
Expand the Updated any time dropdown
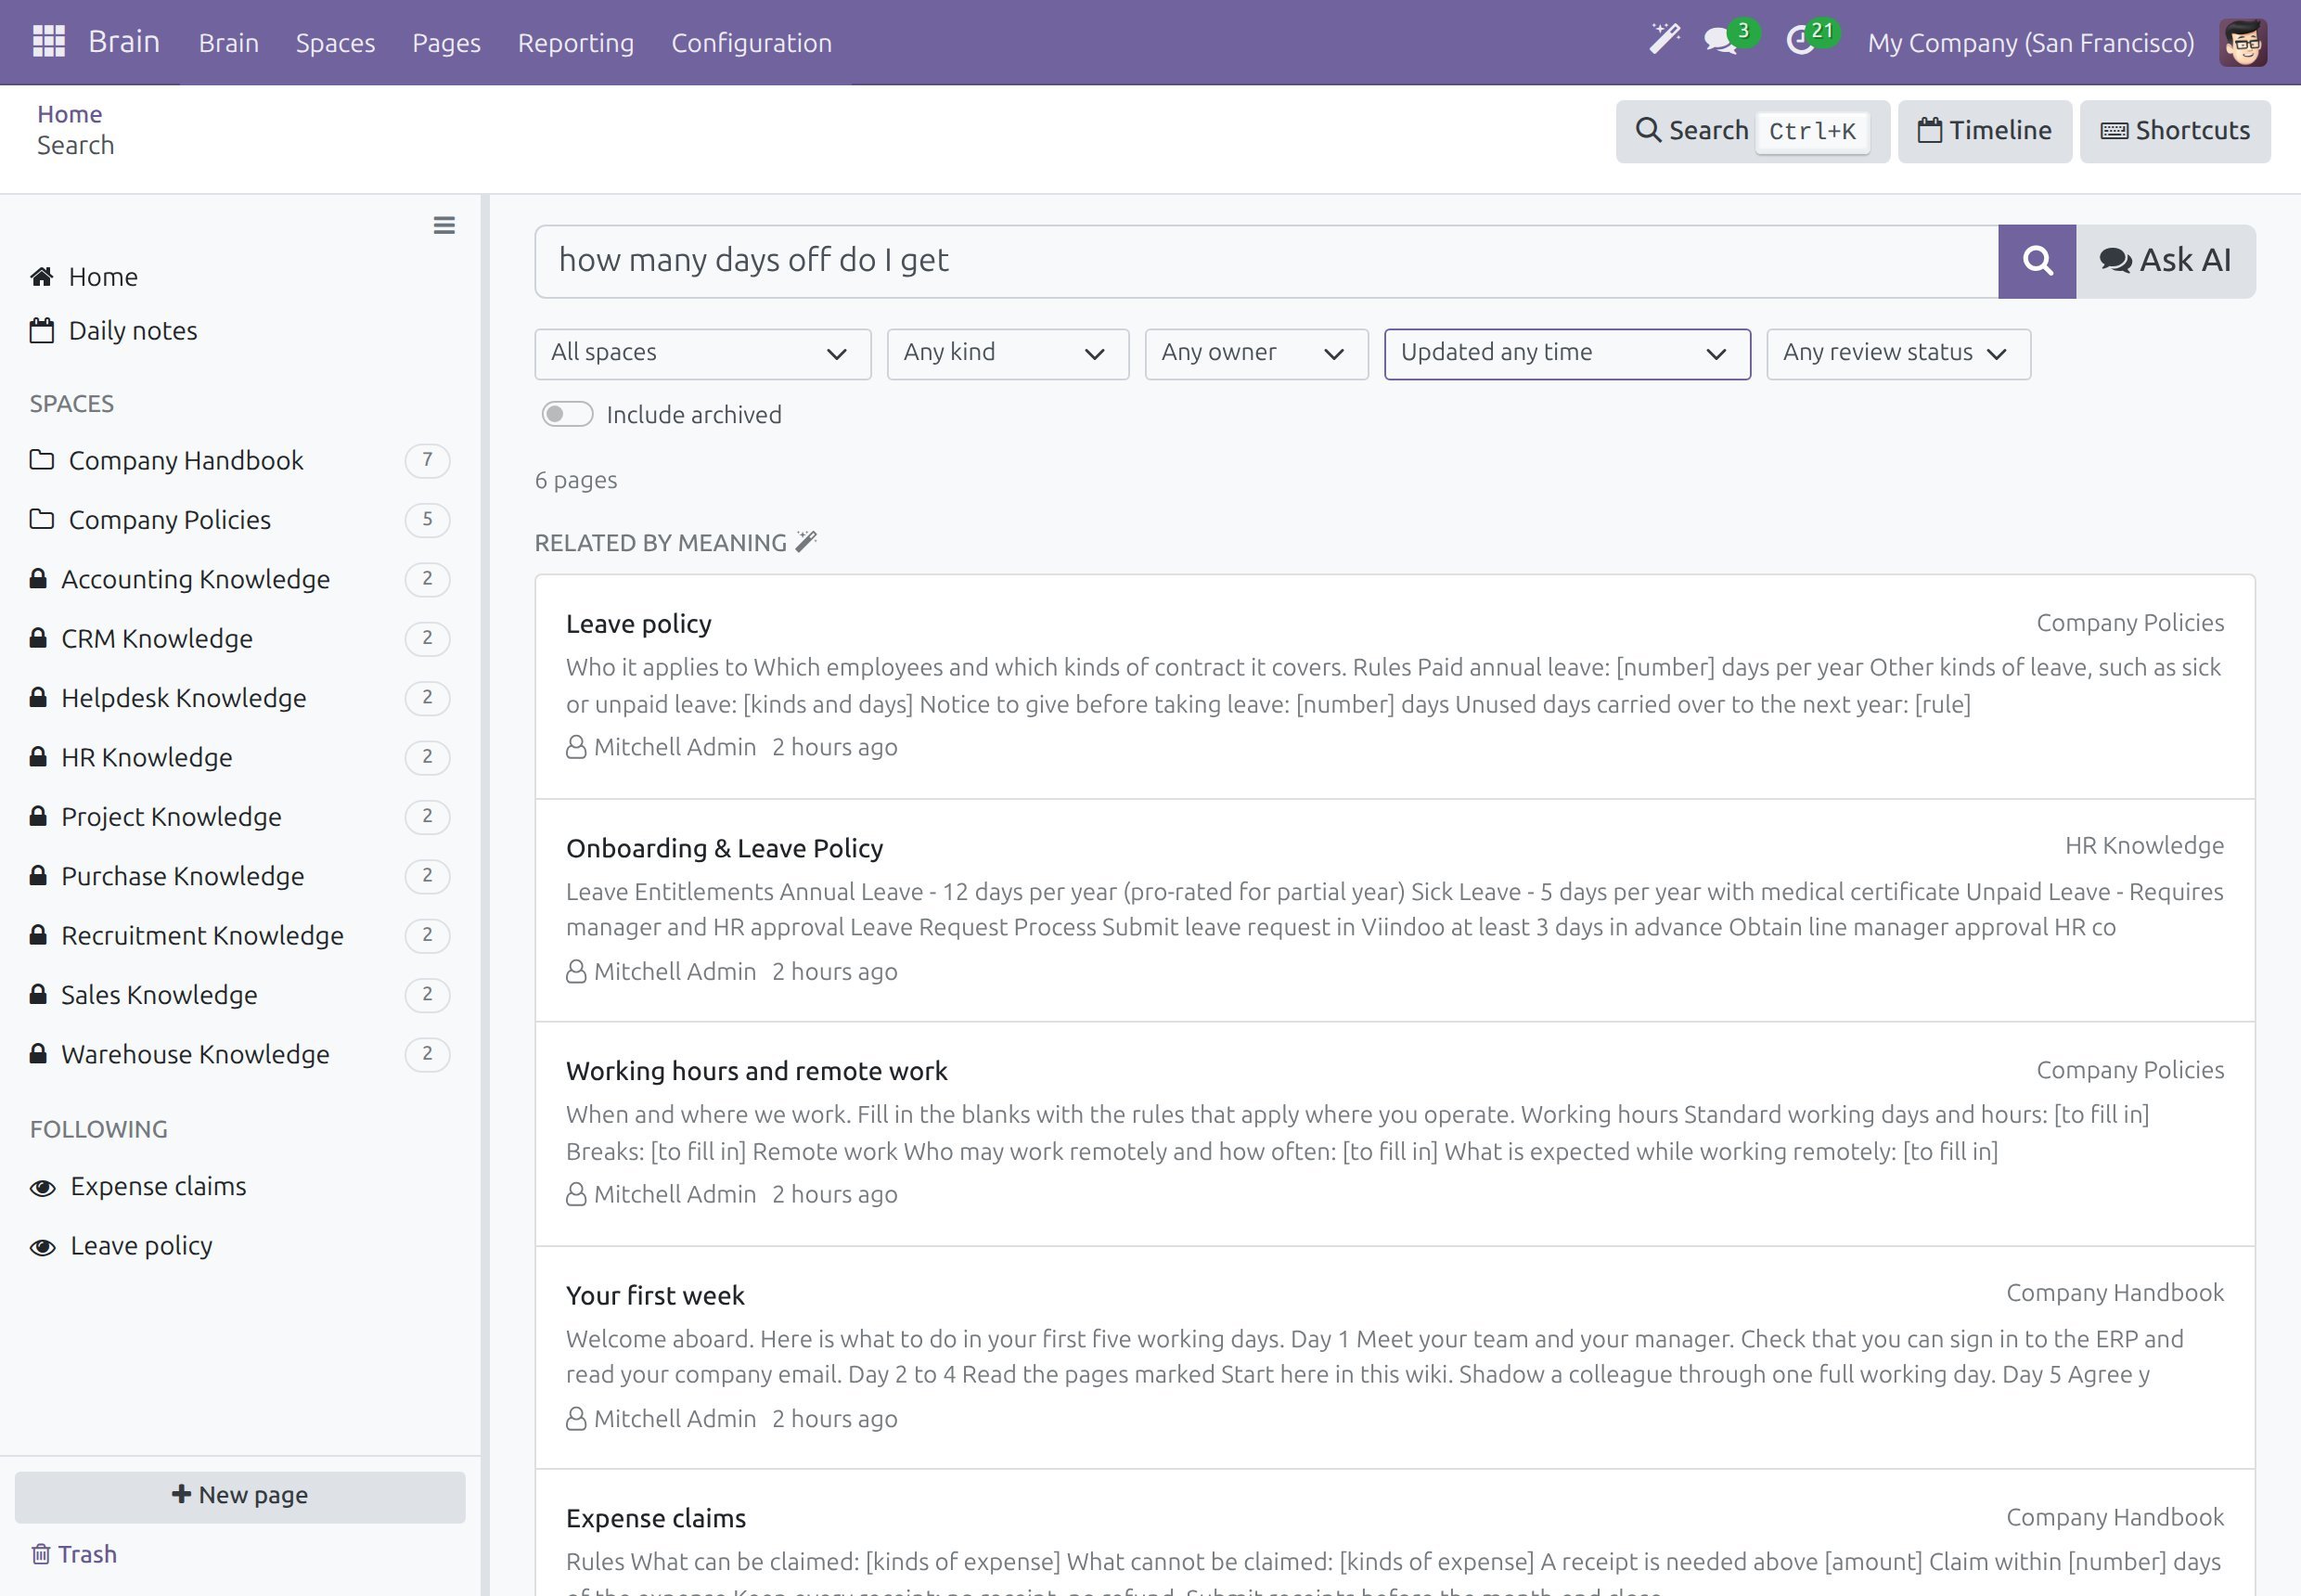coord(1567,353)
